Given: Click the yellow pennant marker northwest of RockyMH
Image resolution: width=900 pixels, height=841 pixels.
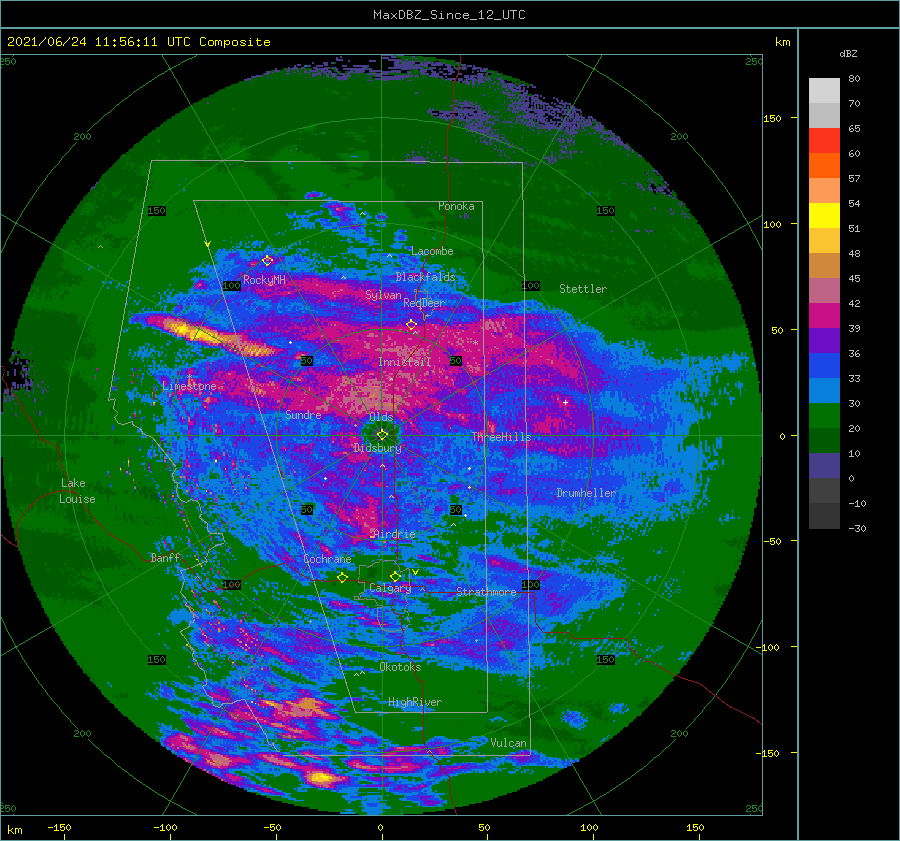Looking at the screenshot, I should pos(208,244).
